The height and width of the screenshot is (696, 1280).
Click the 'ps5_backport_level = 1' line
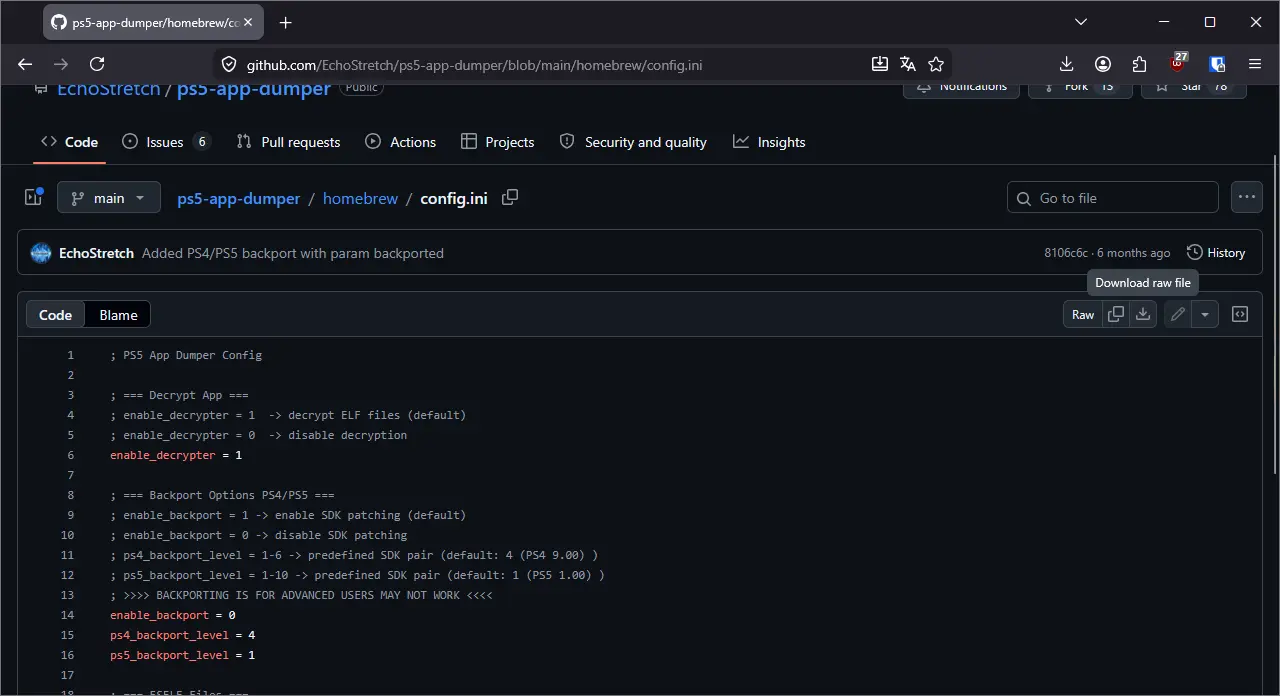click(x=183, y=655)
